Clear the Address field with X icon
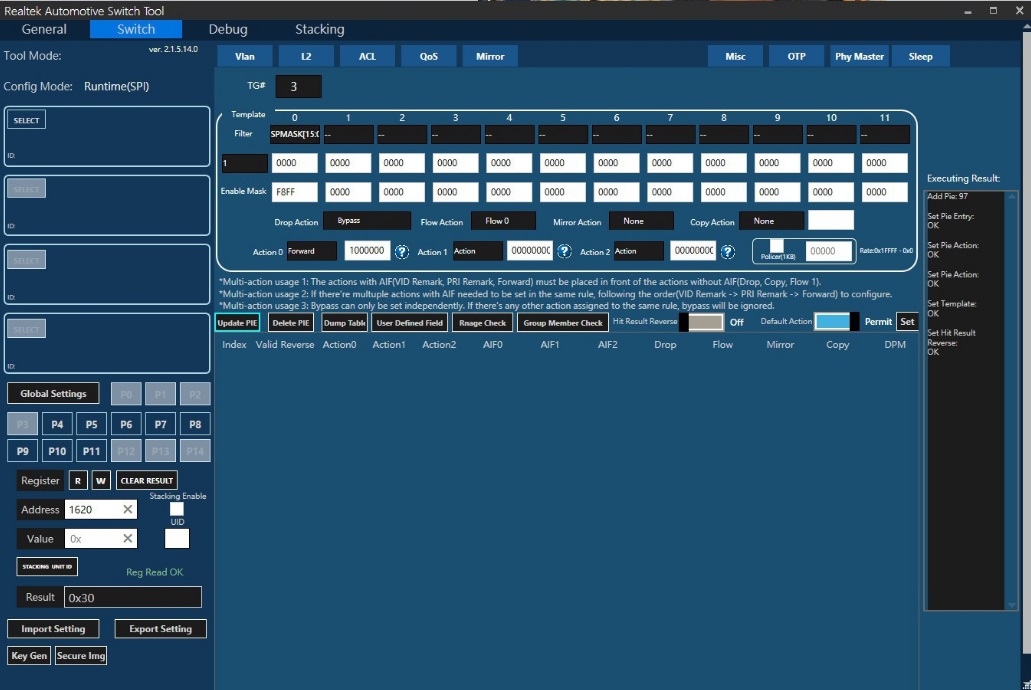 point(128,509)
